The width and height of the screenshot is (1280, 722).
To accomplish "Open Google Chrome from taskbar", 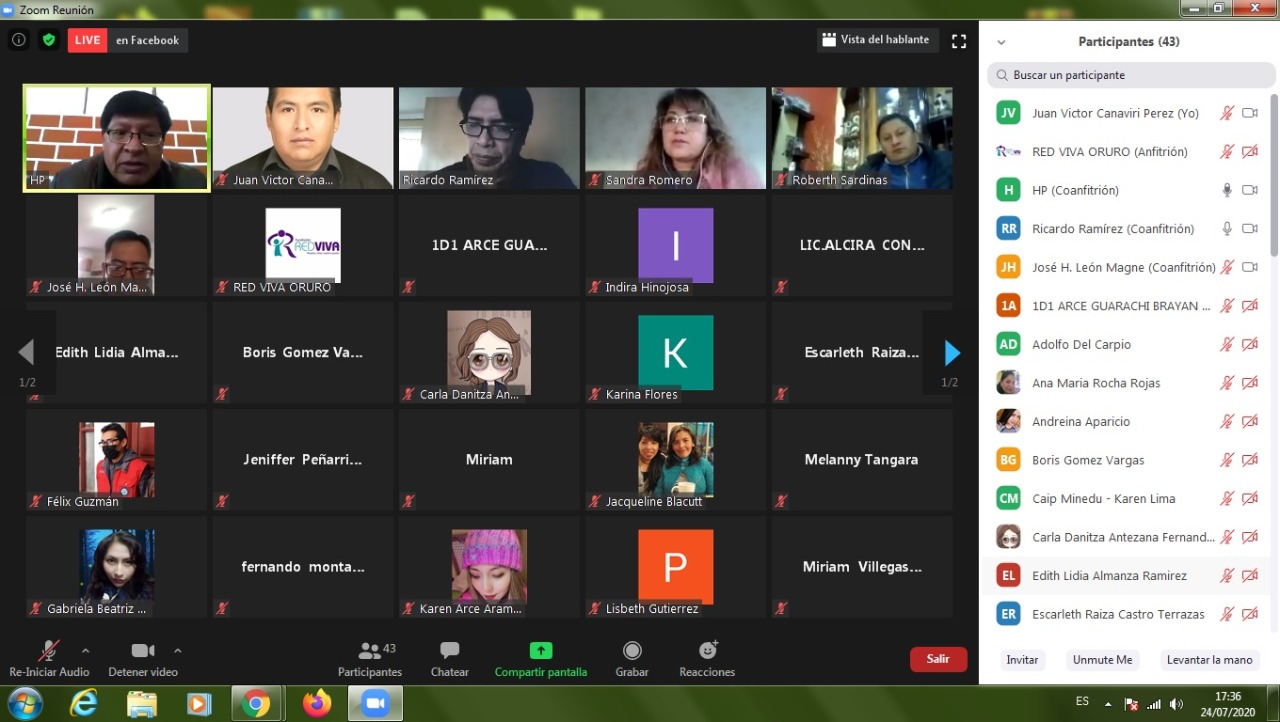I will pyautogui.click(x=257, y=704).
